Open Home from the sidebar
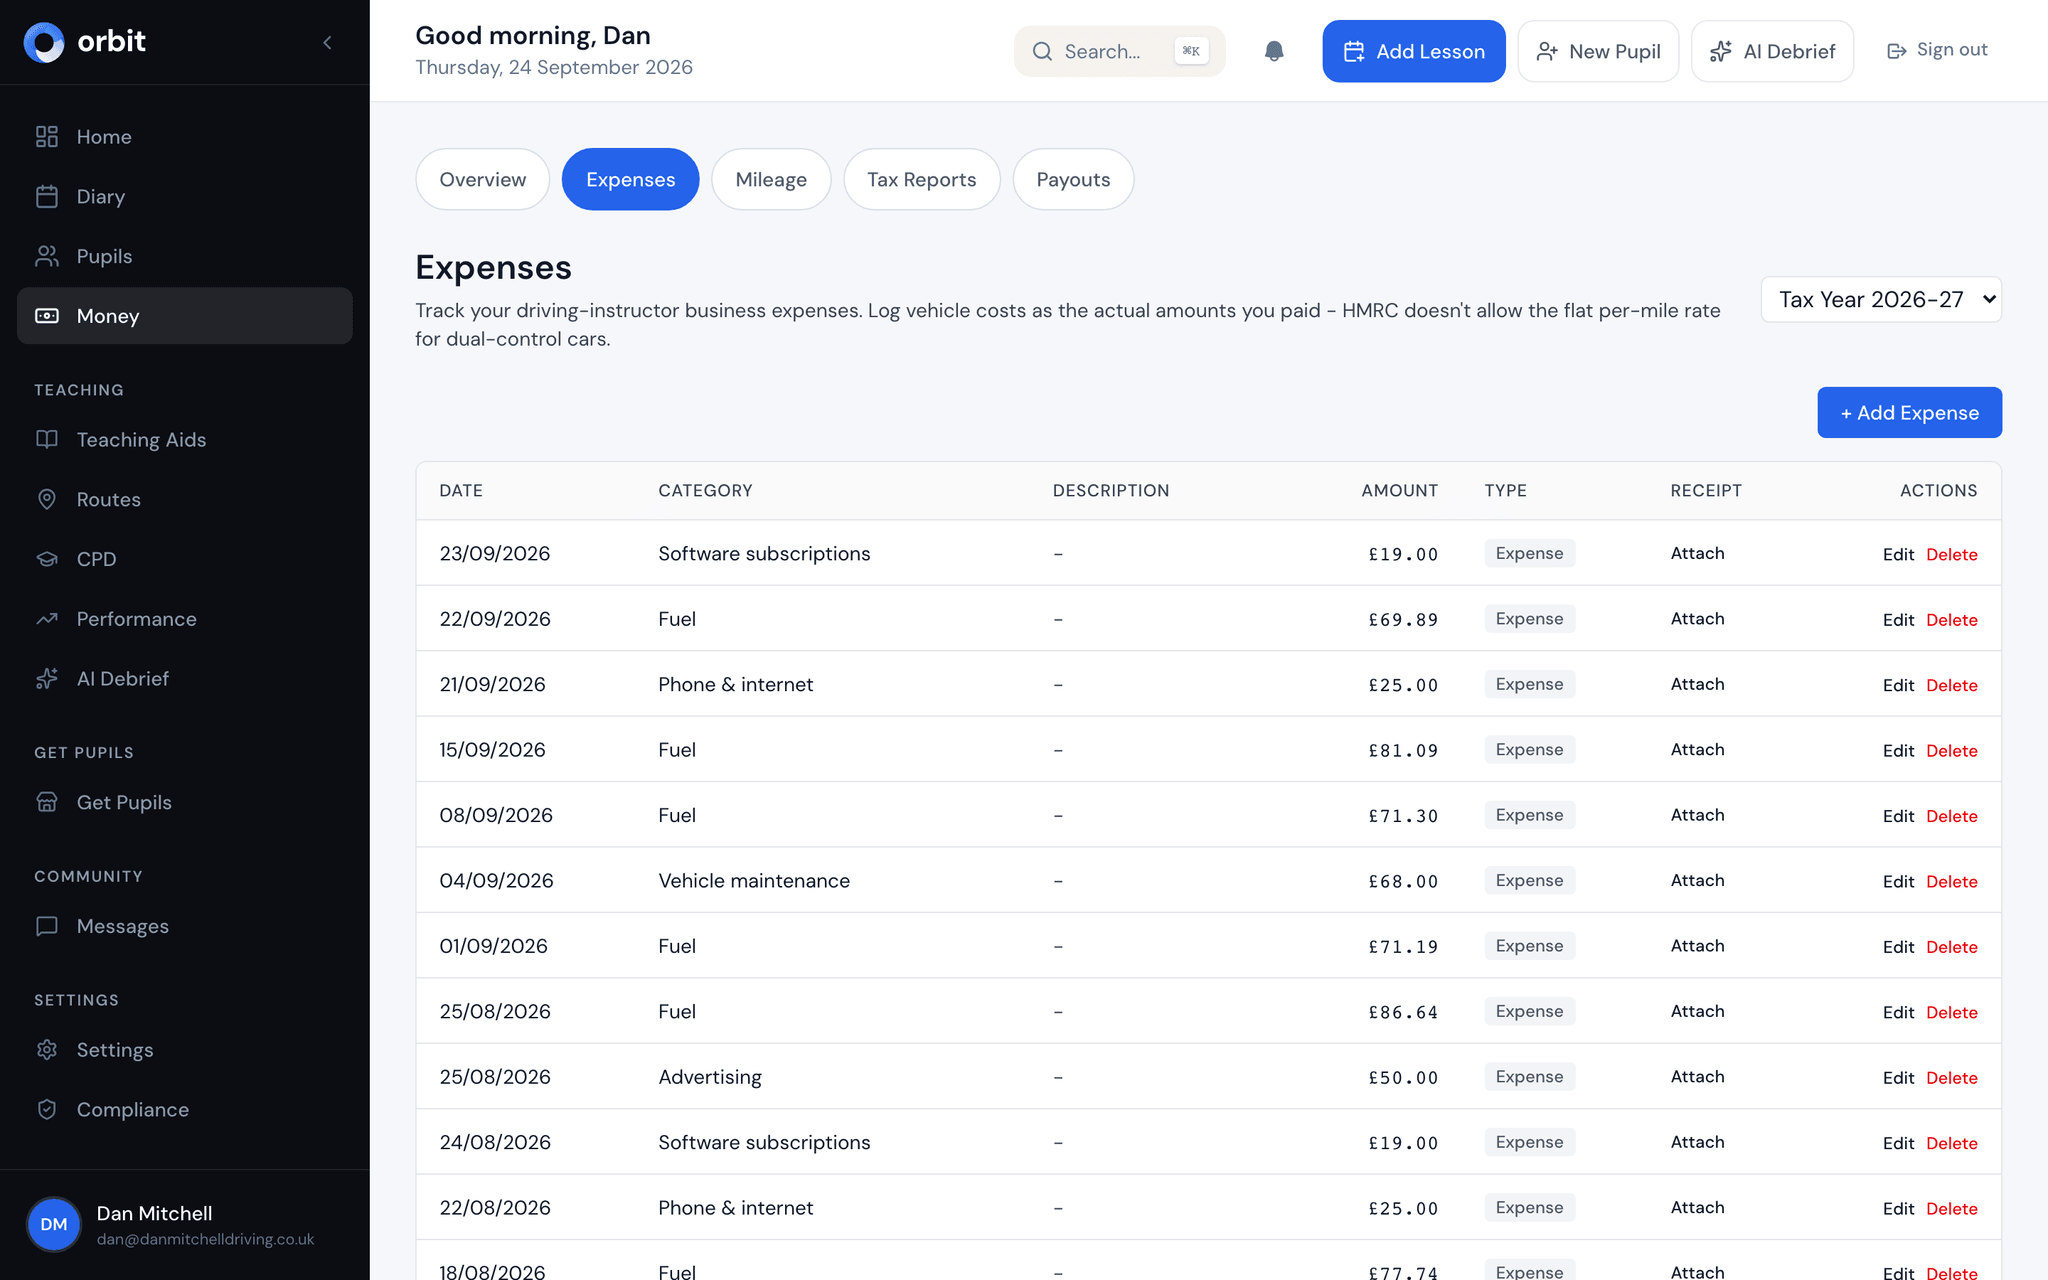The image size is (2048, 1280). click(185, 137)
